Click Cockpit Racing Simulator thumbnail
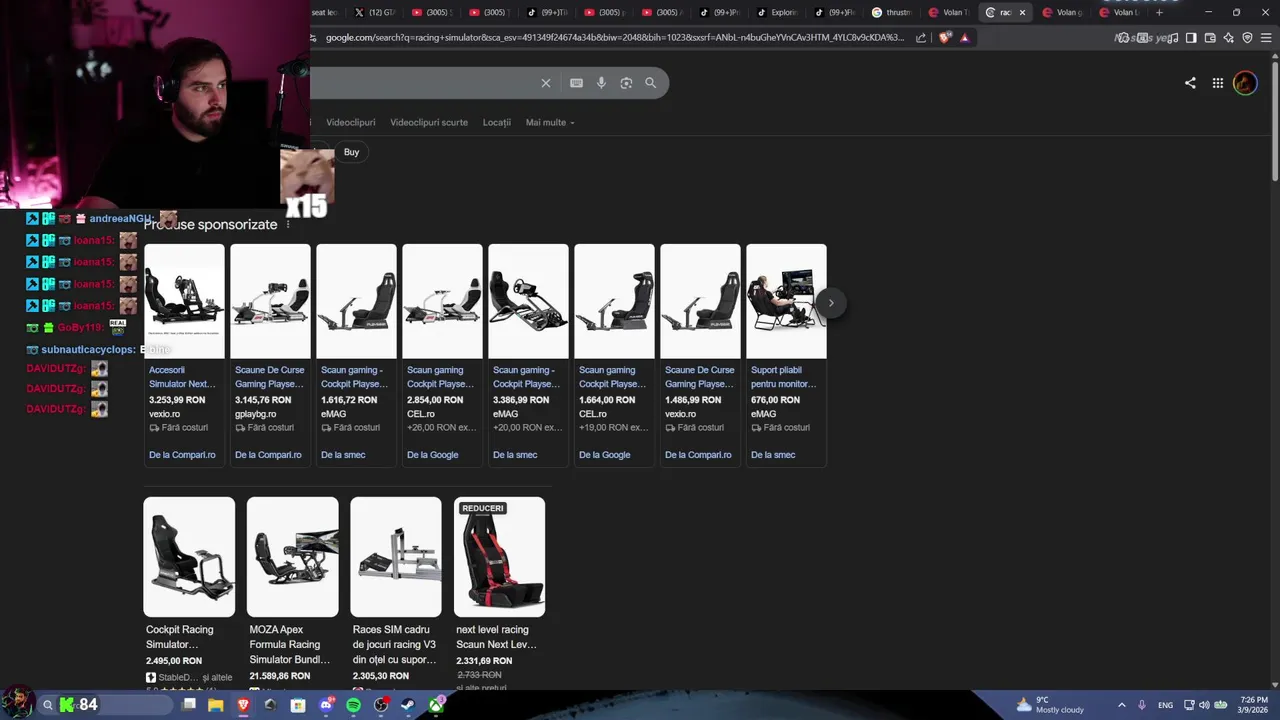The image size is (1280, 720). click(x=189, y=557)
